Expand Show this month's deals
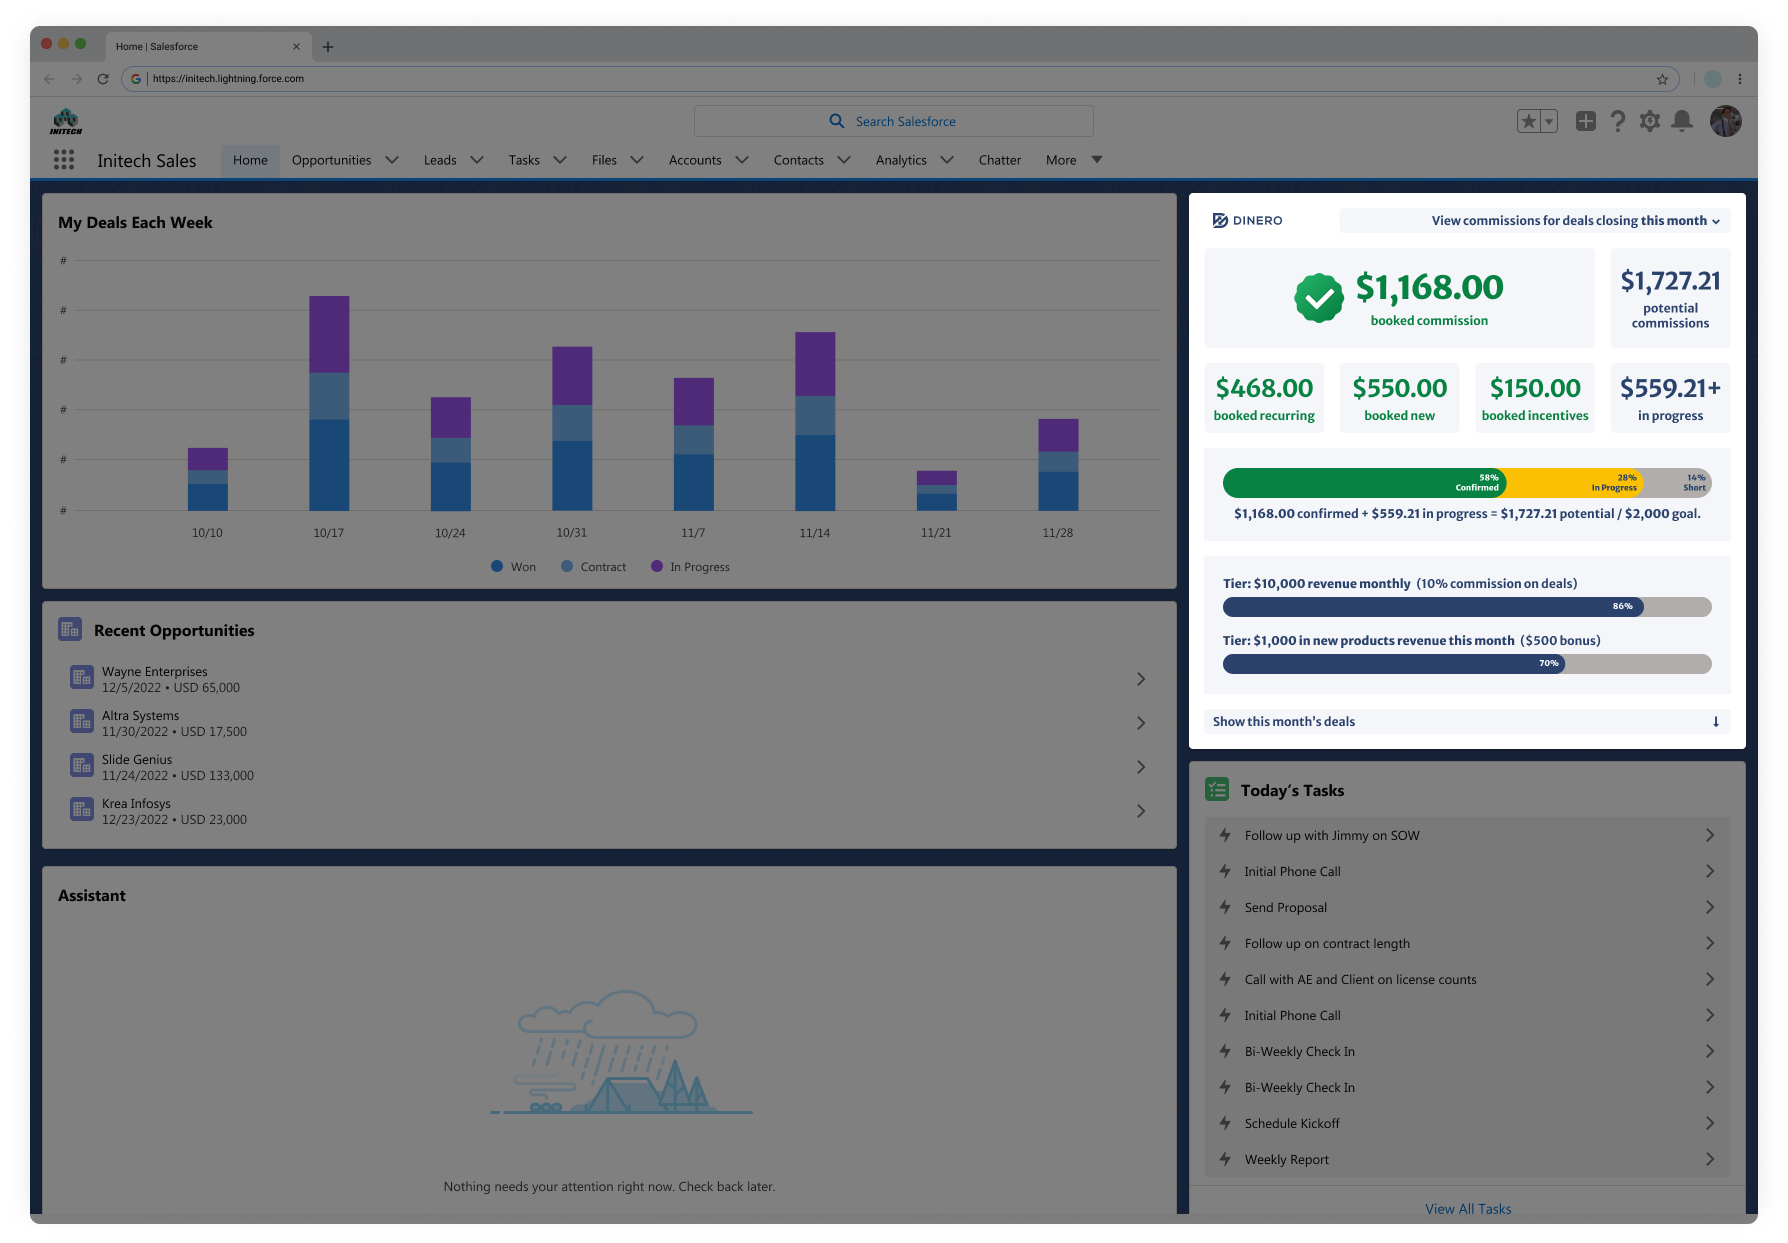Image resolution: width=1788 pixels, height=1243 pixels. point(1467,722)
